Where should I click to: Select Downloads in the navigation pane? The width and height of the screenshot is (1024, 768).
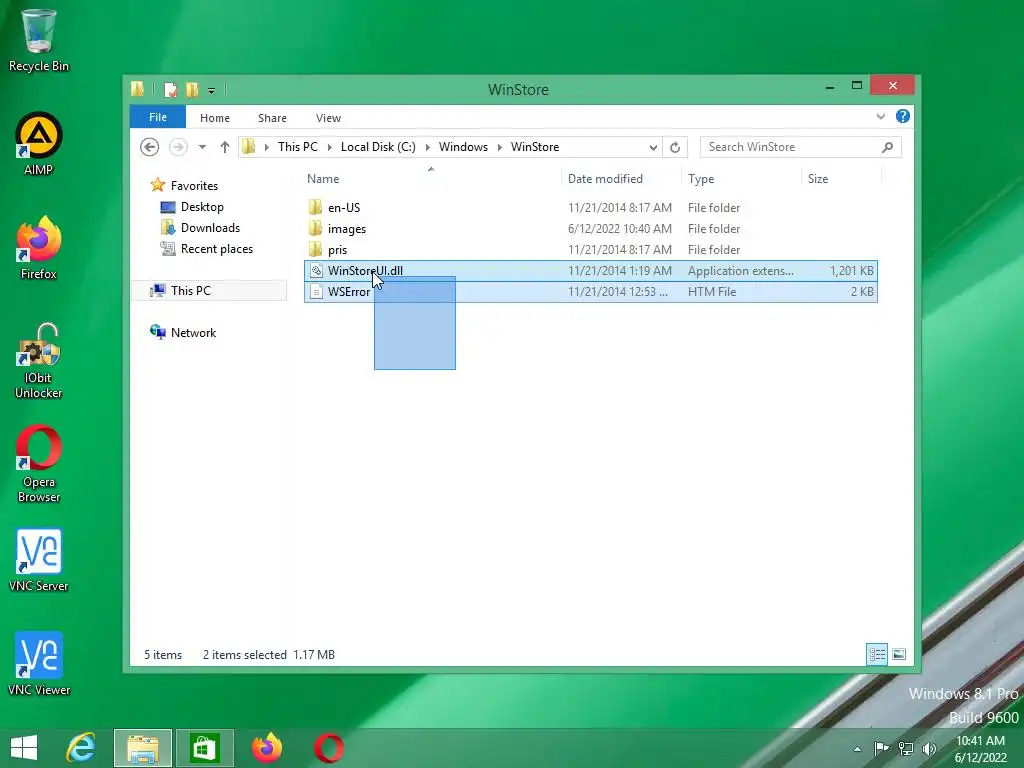pyautogui.click(x=210, y=228)
